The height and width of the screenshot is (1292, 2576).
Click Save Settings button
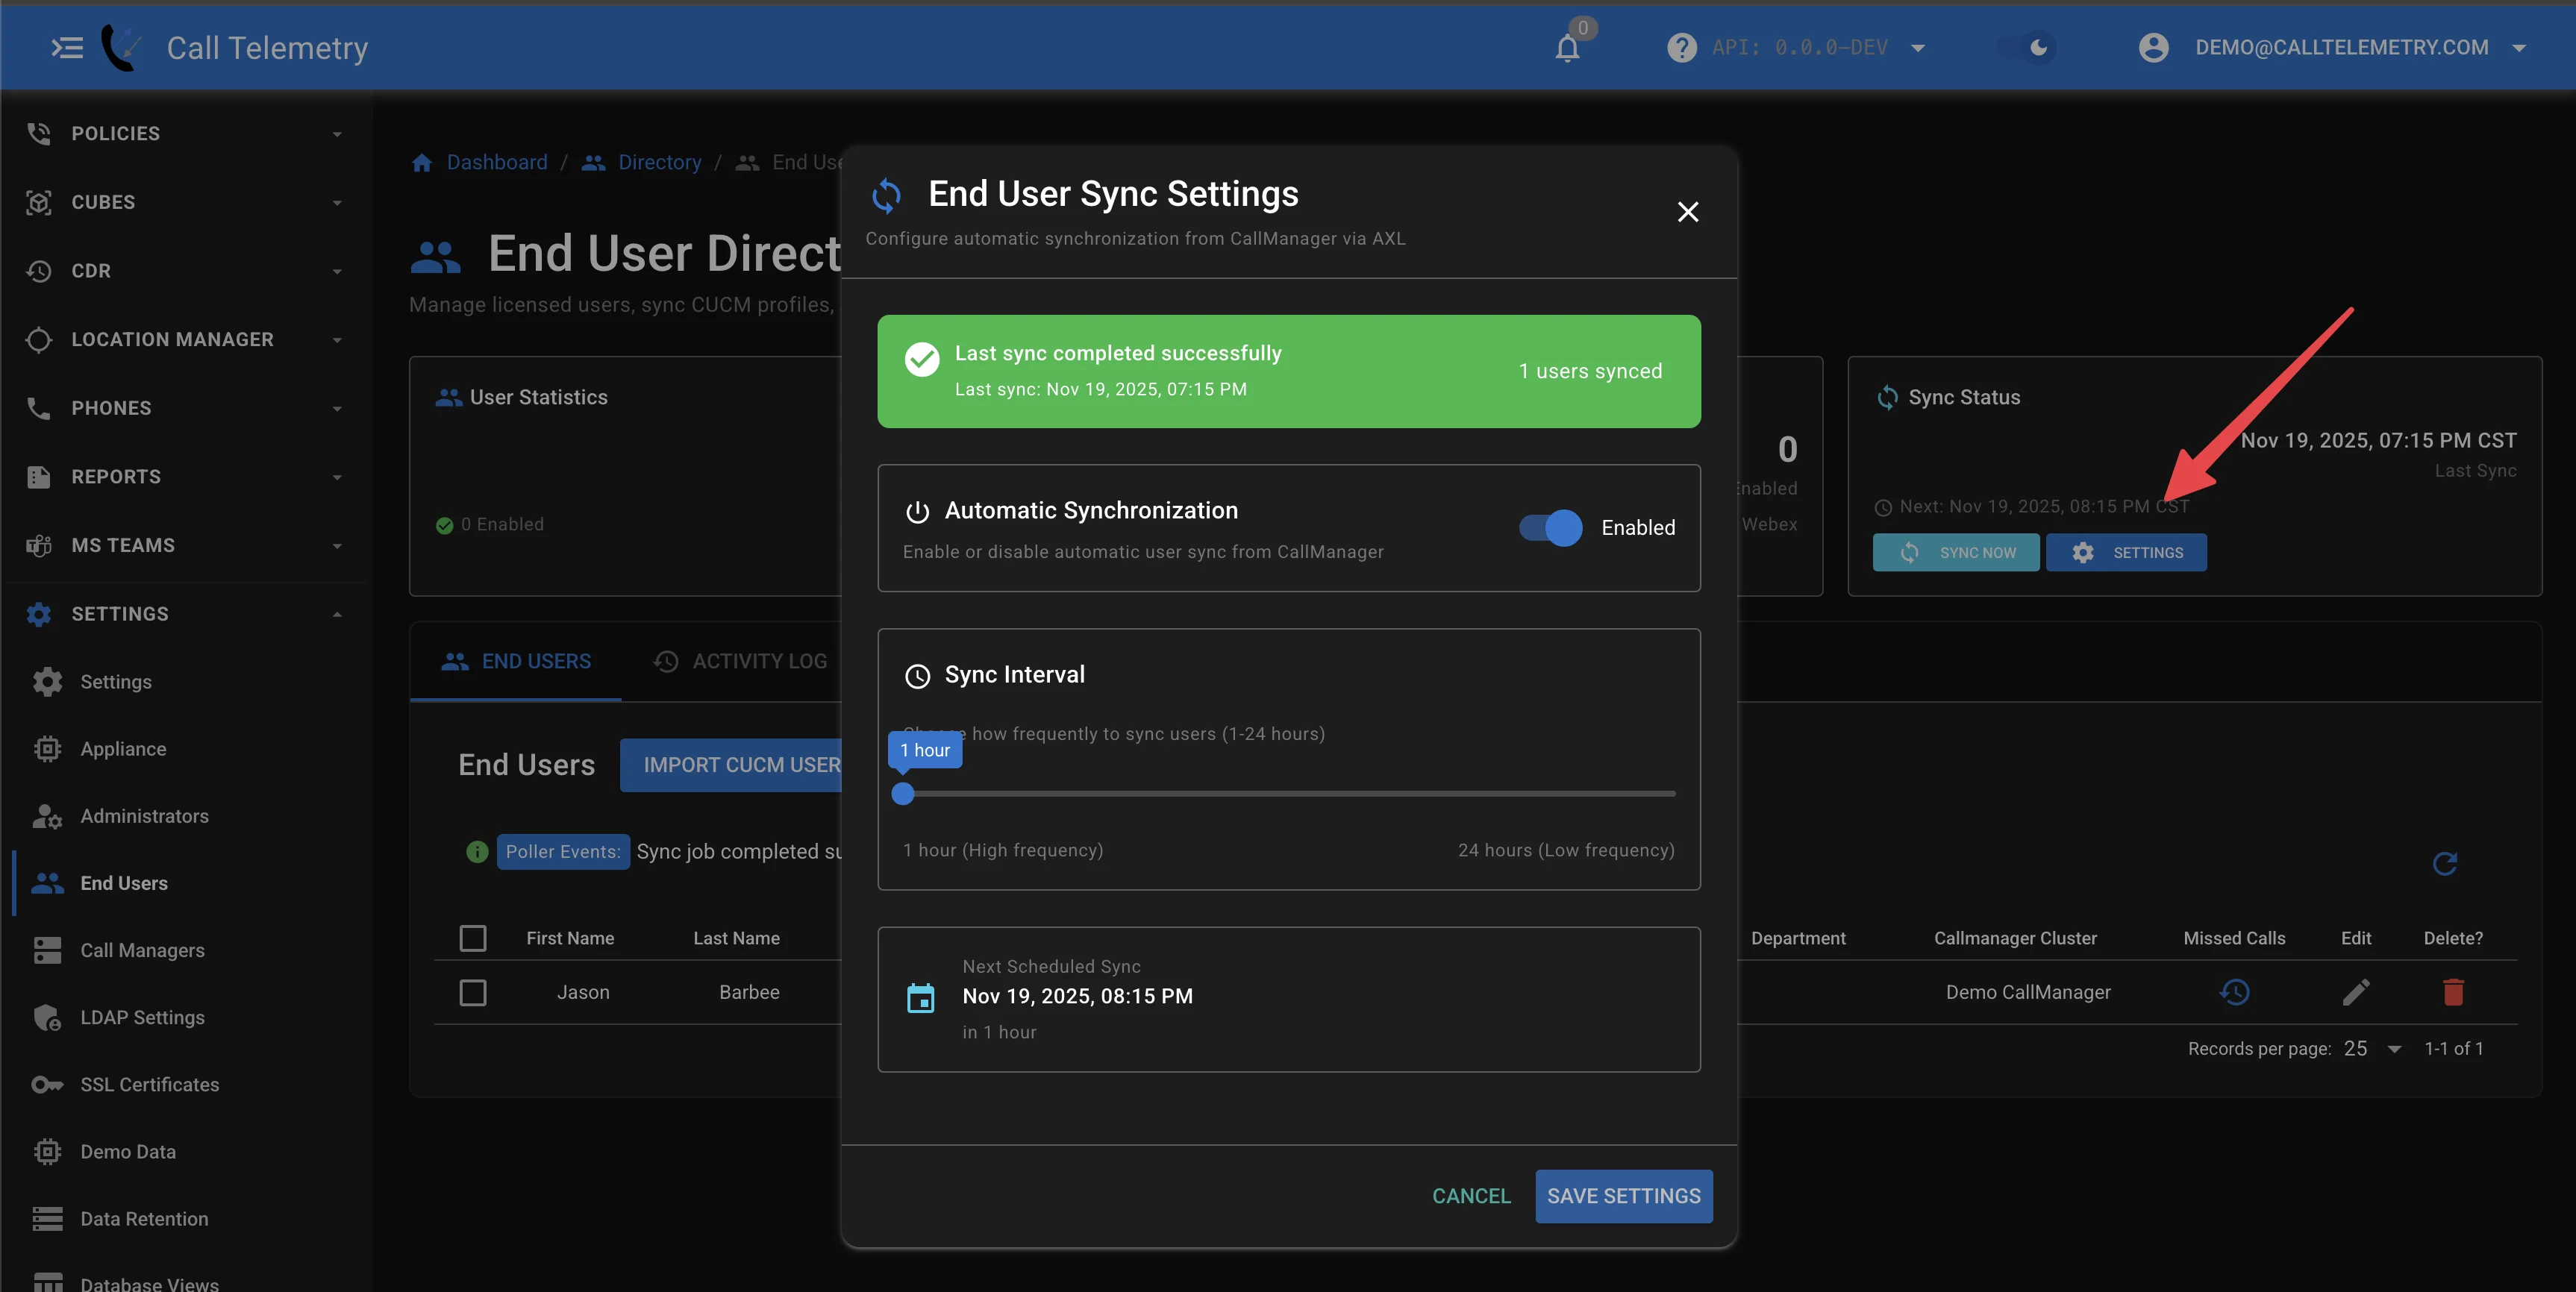pos(1624,1196)
